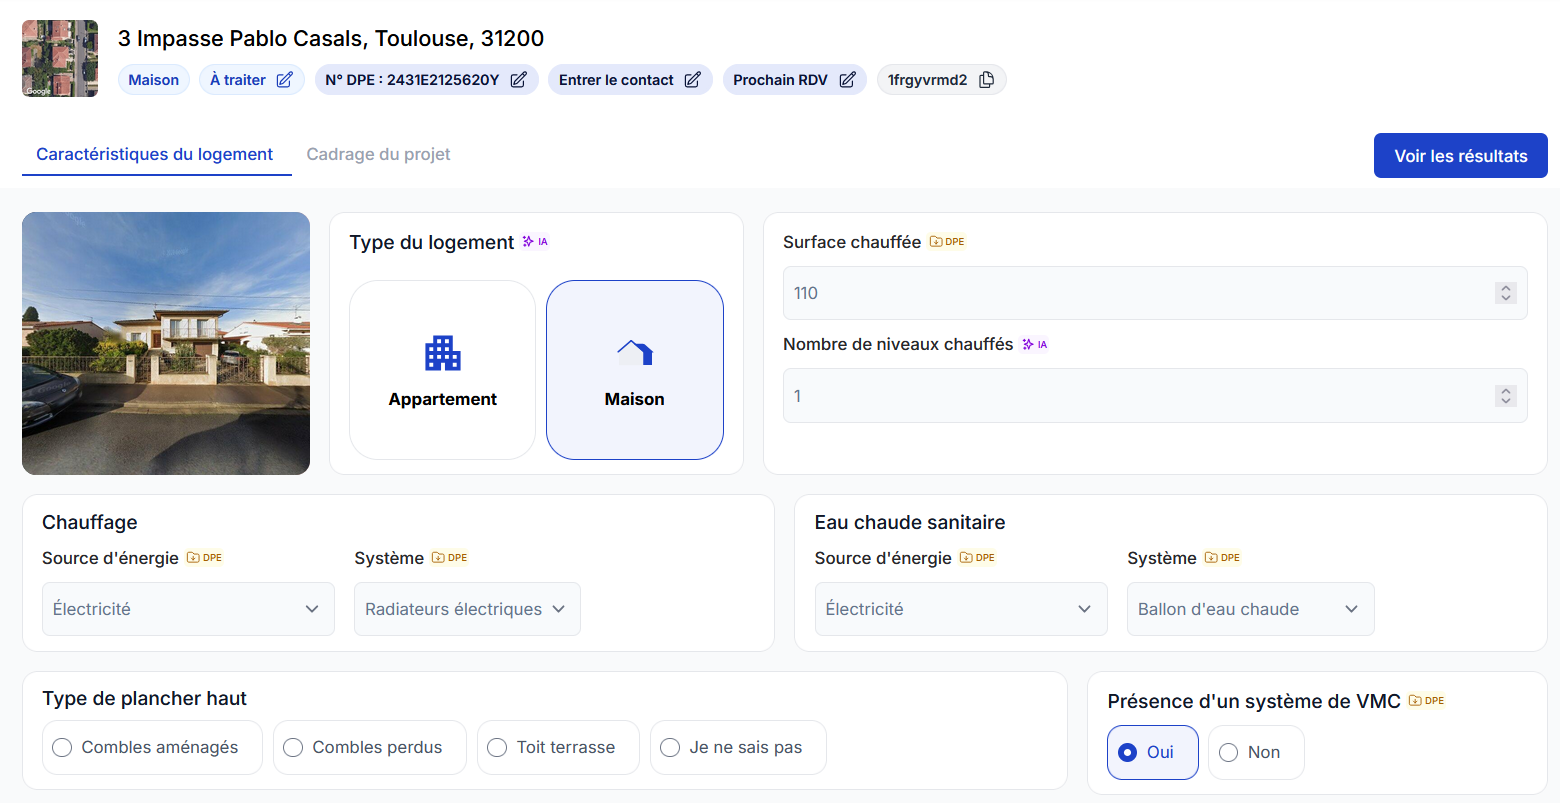The height and width of the screenshot is (803, 1560).
Task: Select Je ne sais pas radio option
Action: point(738,747)
